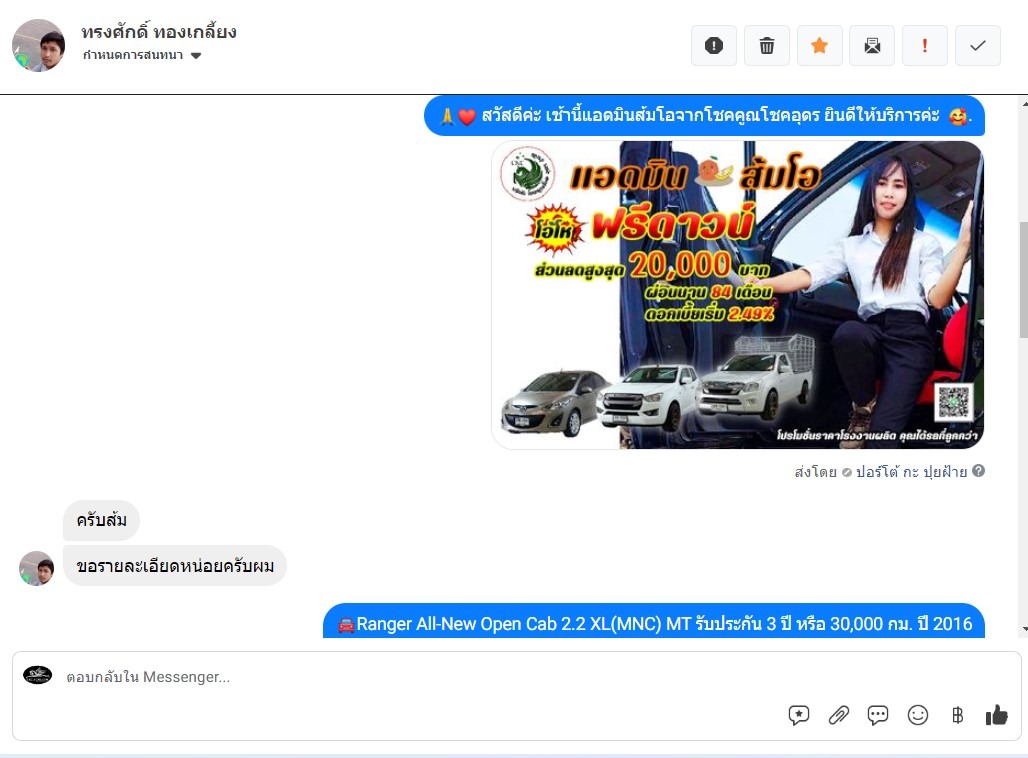Click the Baht payment request icon
1028x758 pixels.
(957, 715)
